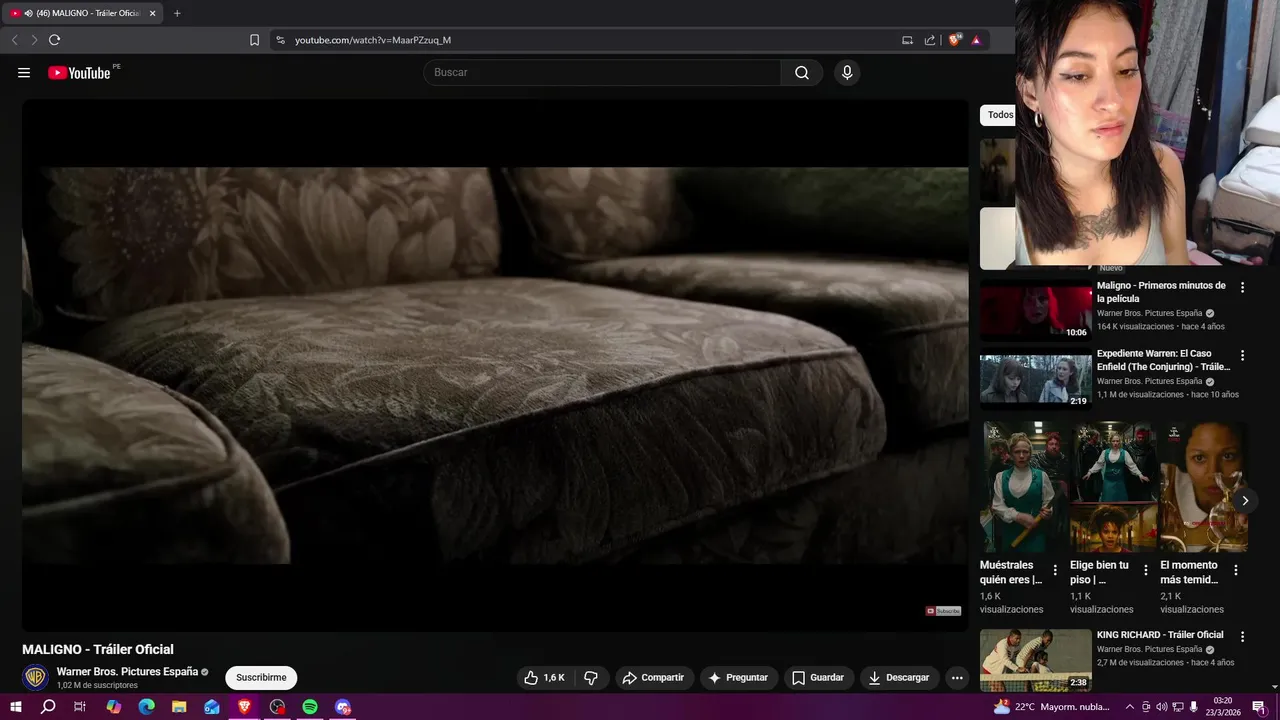
Task: Open Brave Shields icon
Action: [x=954, y=40]
